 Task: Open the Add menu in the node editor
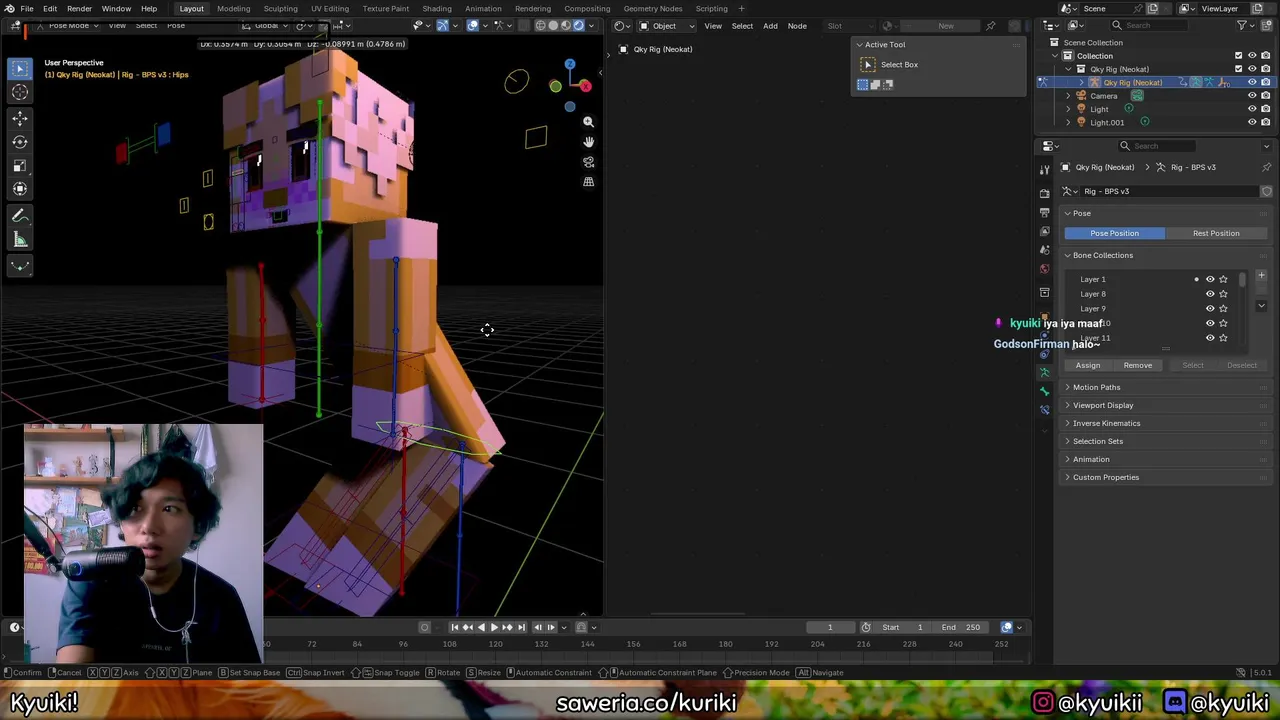pos(770,25)
